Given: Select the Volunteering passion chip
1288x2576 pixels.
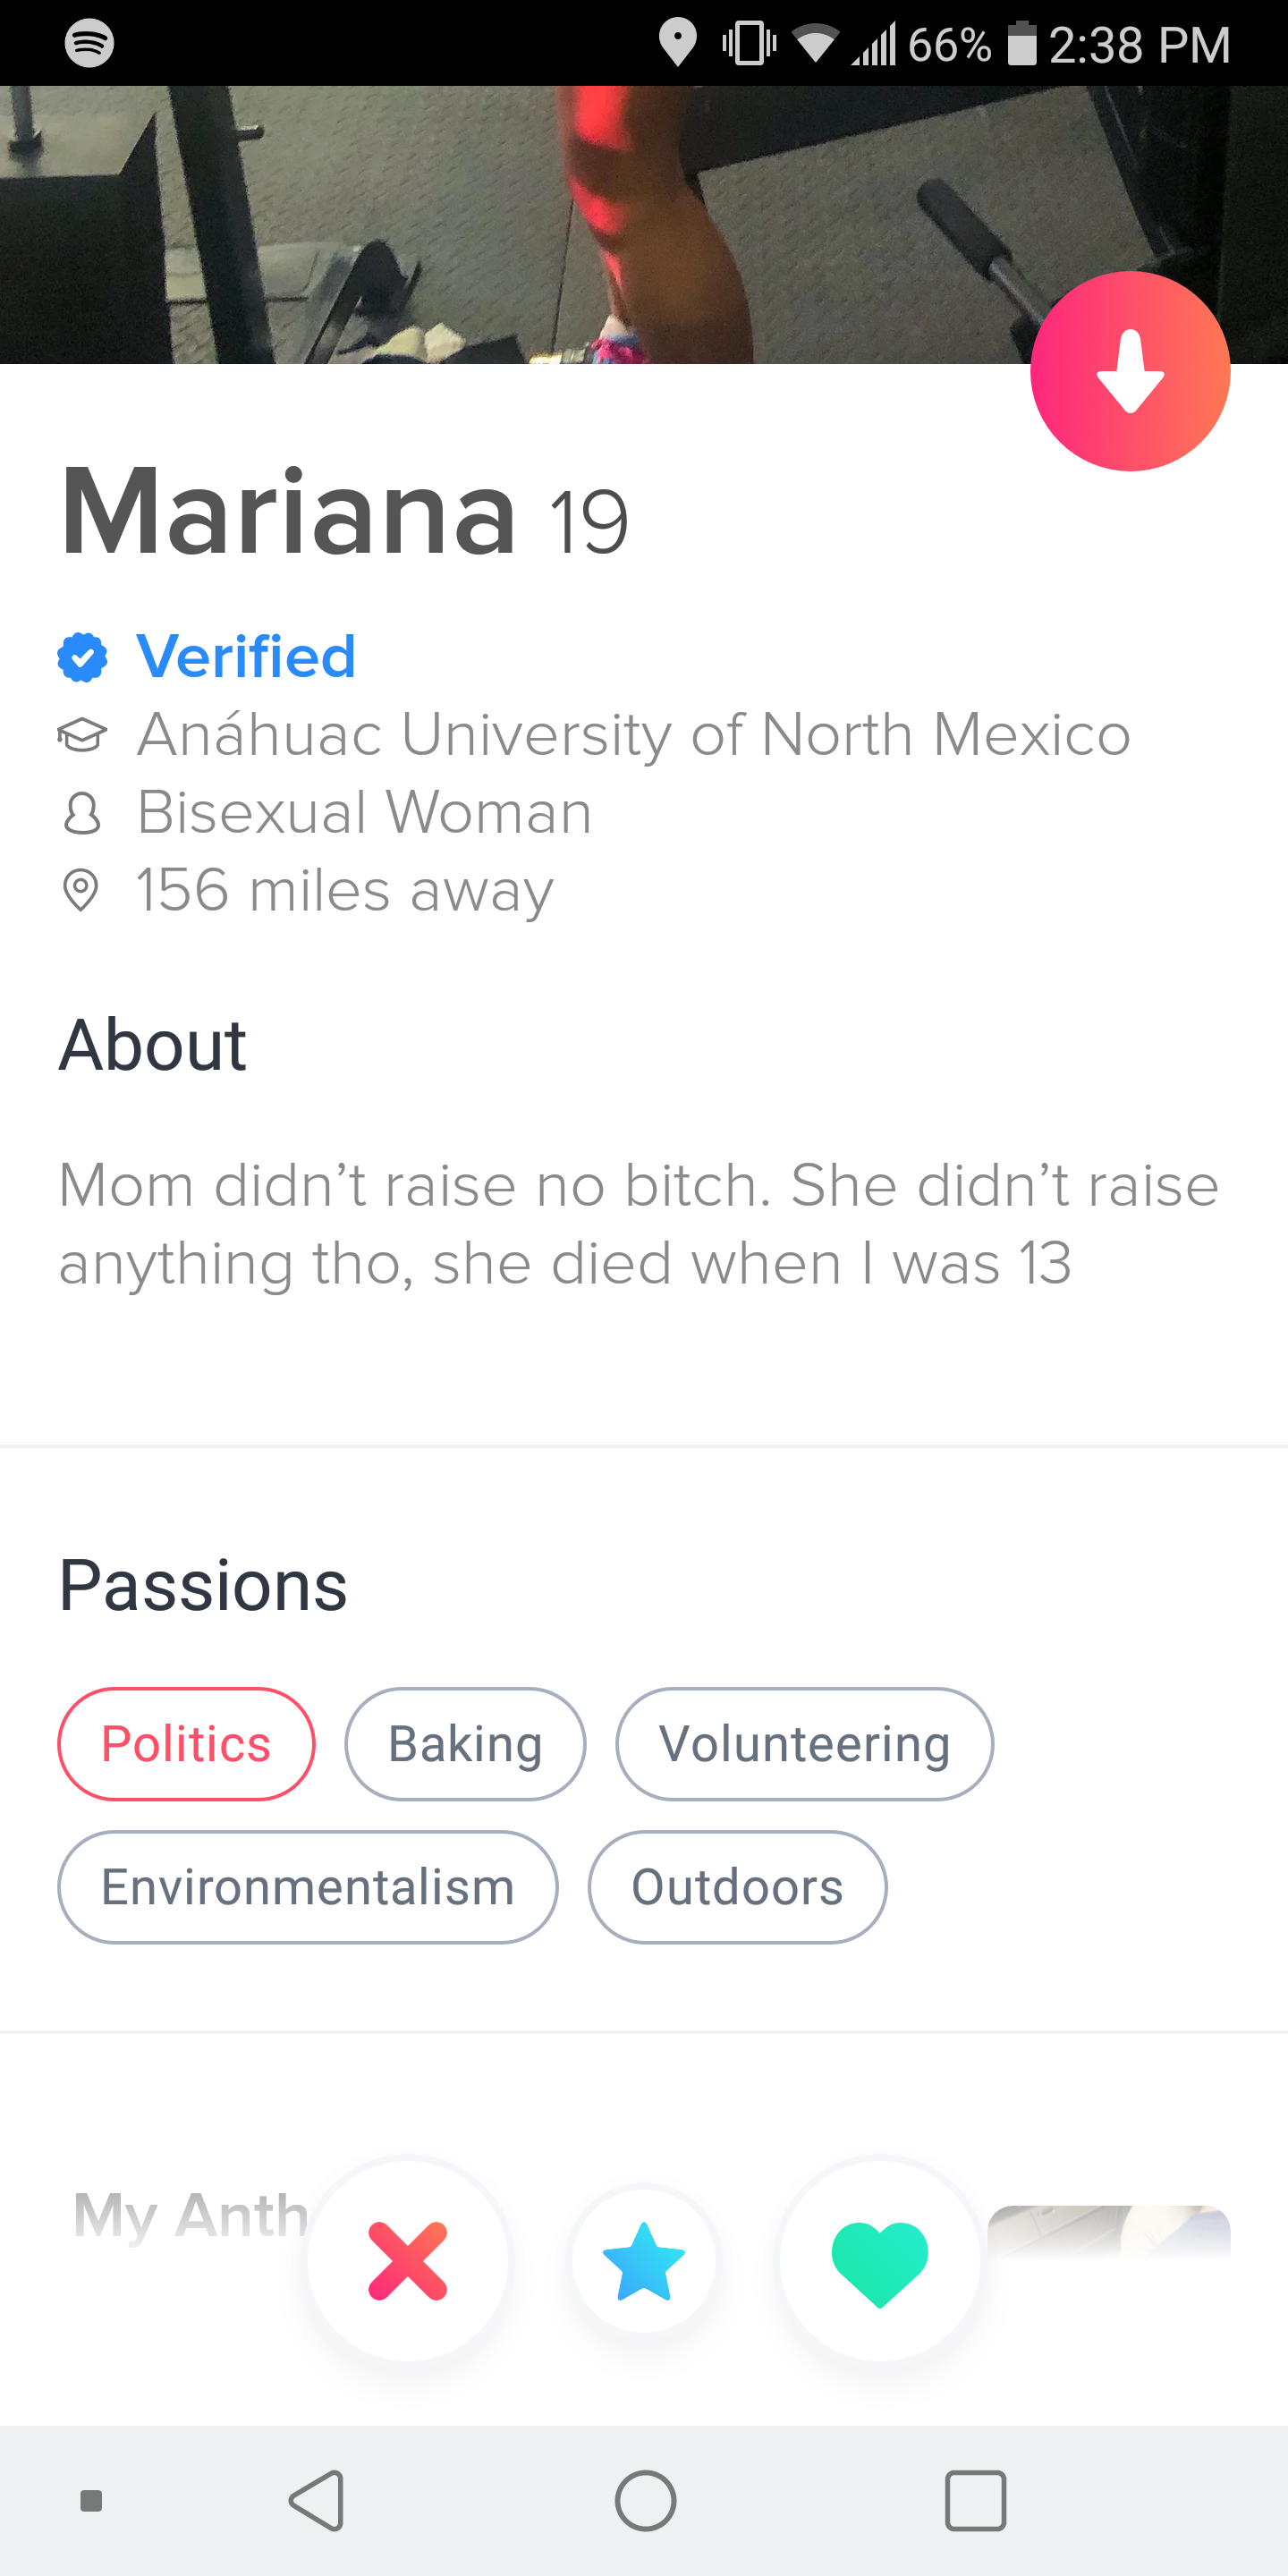Looking at the screenshot, I should [804, 1744].
